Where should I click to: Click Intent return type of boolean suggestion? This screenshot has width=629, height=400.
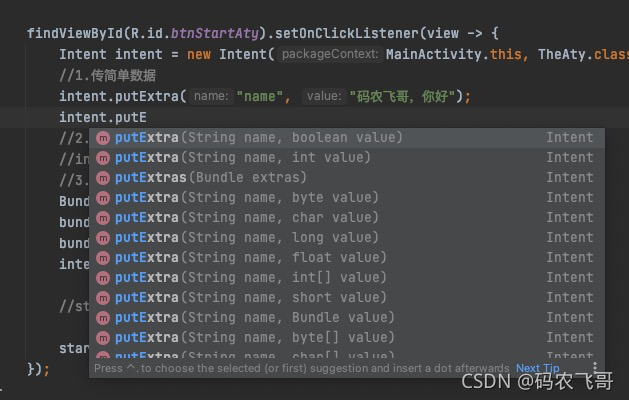570,138
